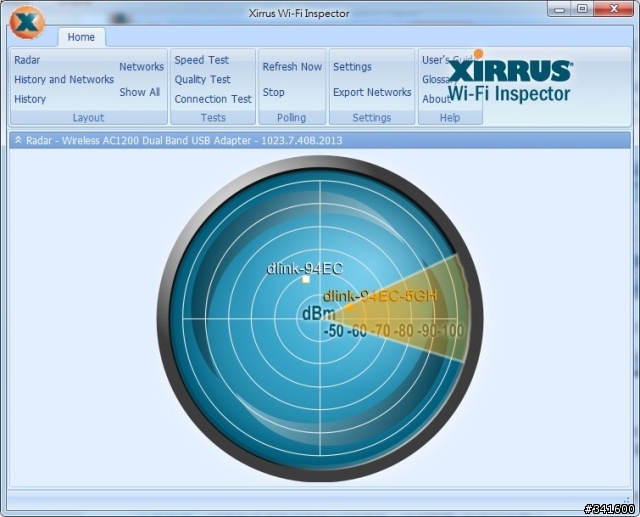Click the dlink-94EC label on radar
Image resolution: width=640 pixels, height=517 pixels.
point(304,268)
